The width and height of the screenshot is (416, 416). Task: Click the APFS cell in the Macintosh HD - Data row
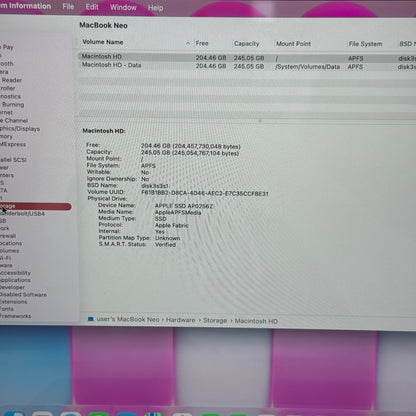(x=355, y=67)
